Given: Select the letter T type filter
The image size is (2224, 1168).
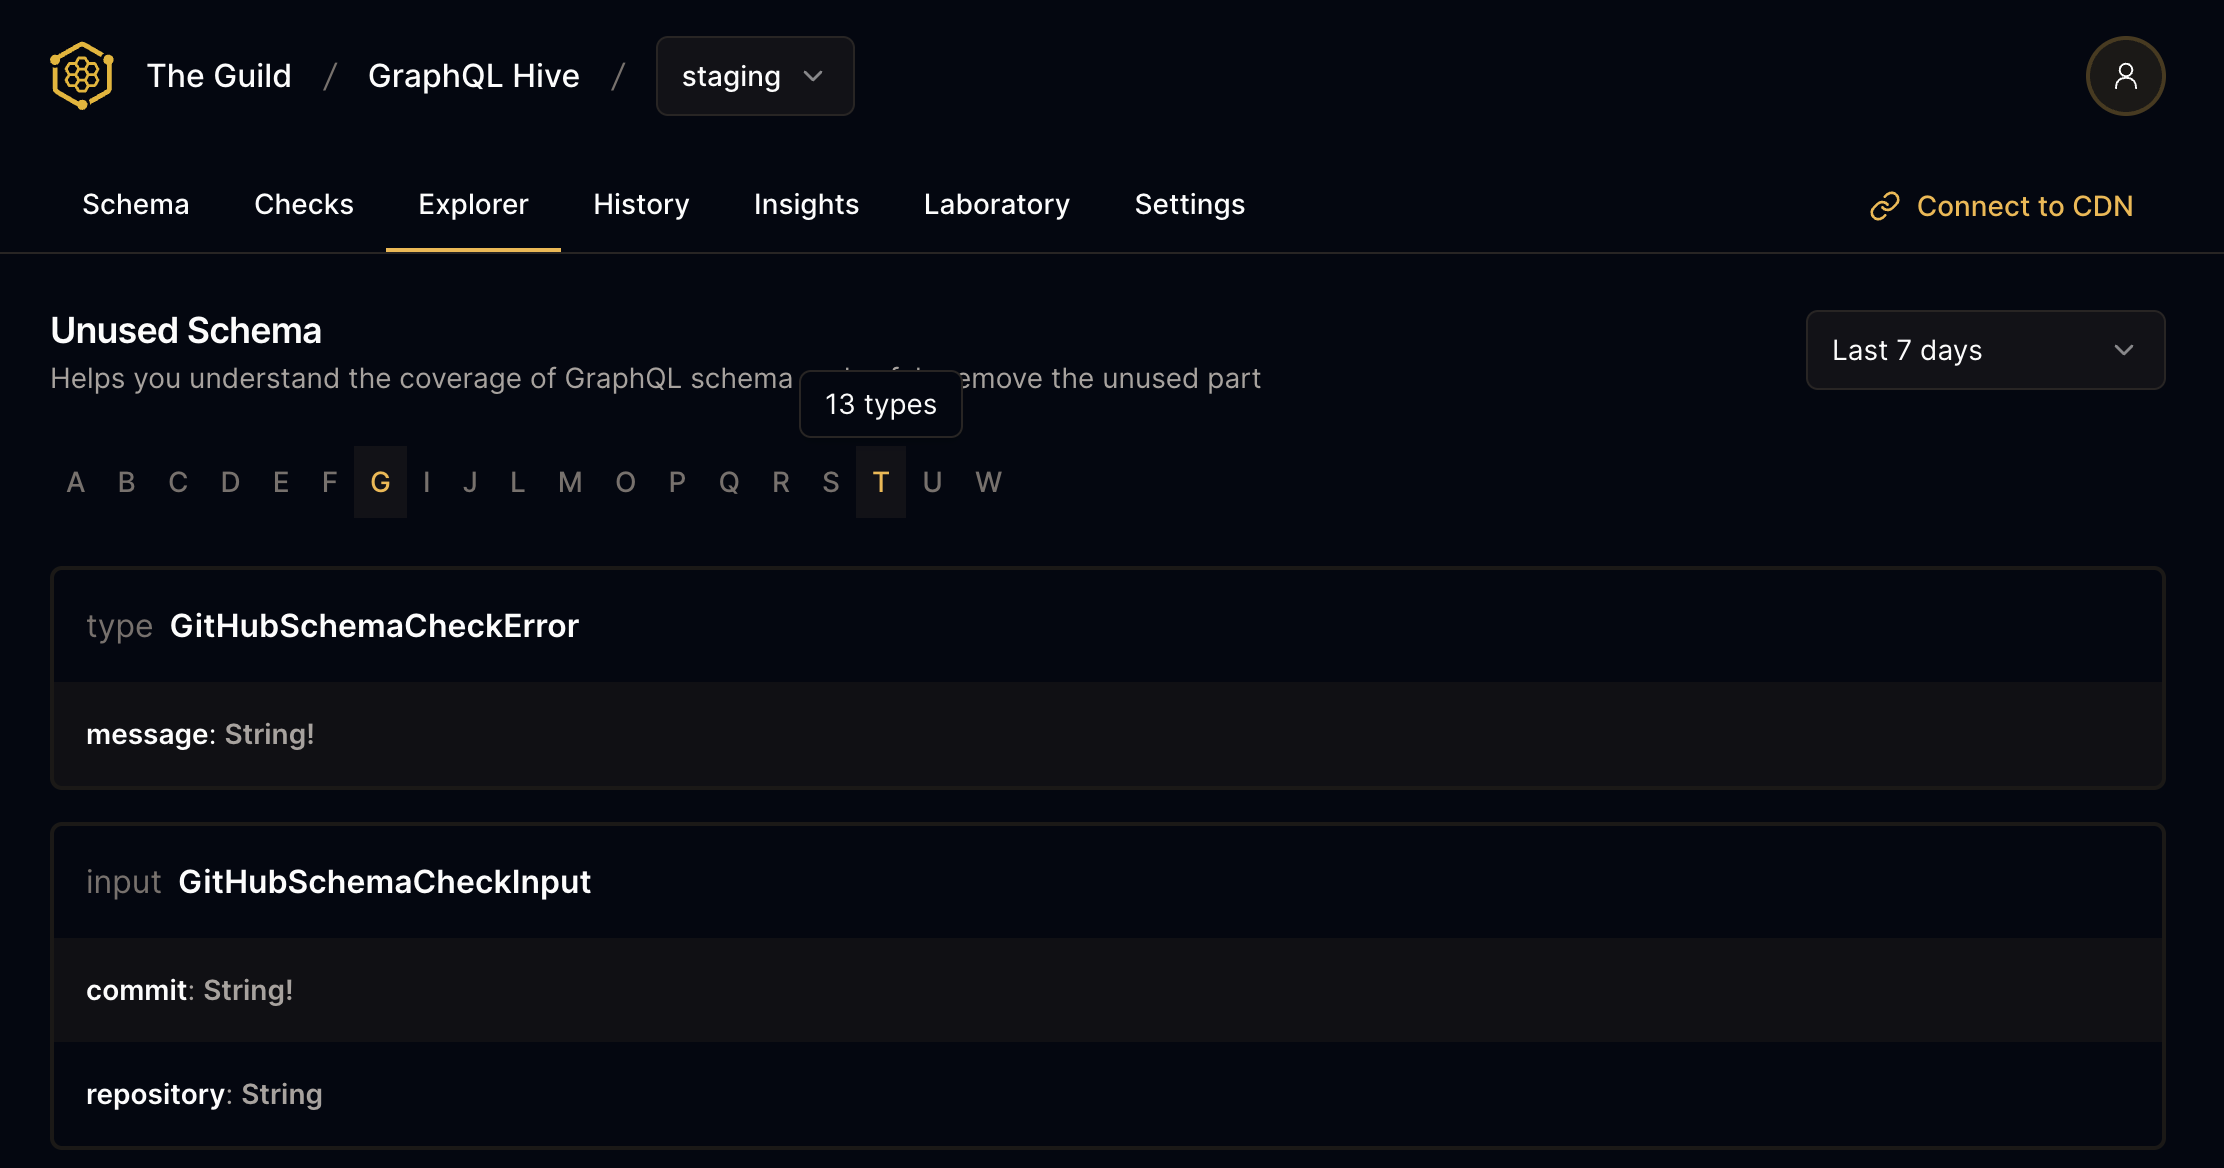Looking at the screenshot, I should 881,482.
